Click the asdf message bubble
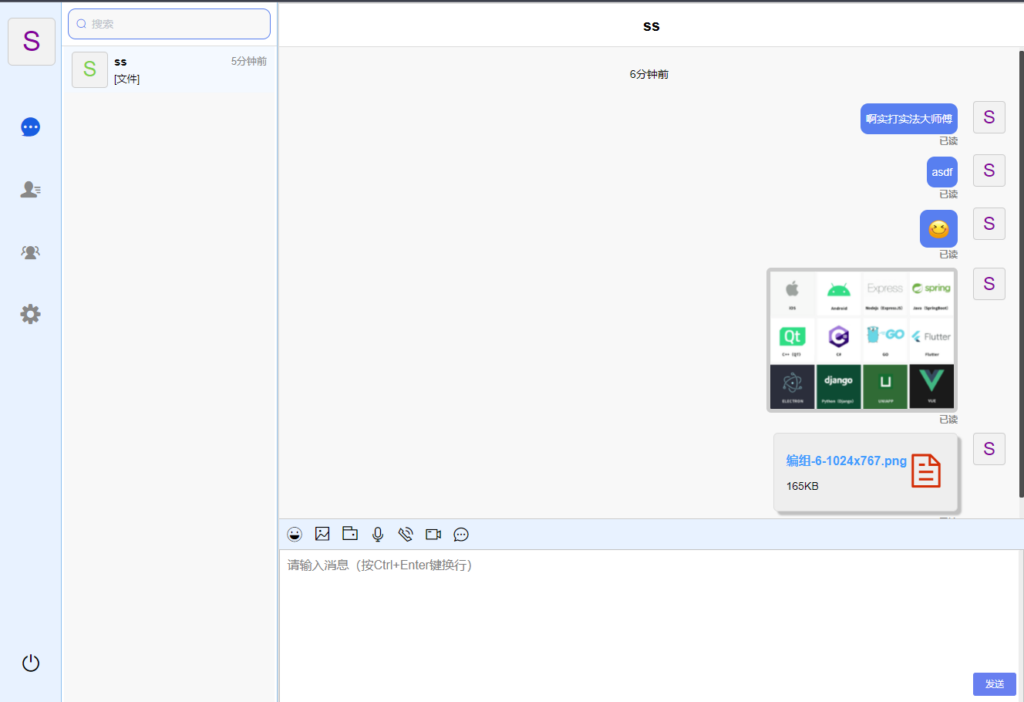 coord(942,172)
